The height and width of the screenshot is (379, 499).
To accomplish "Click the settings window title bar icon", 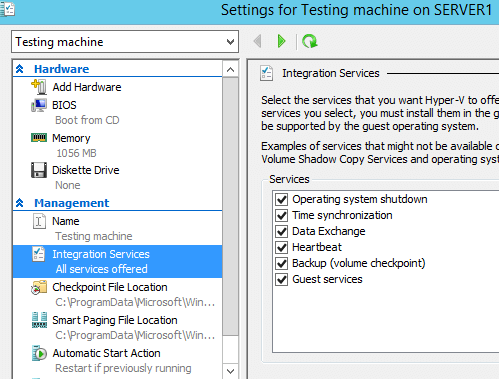I will point(7,9).
